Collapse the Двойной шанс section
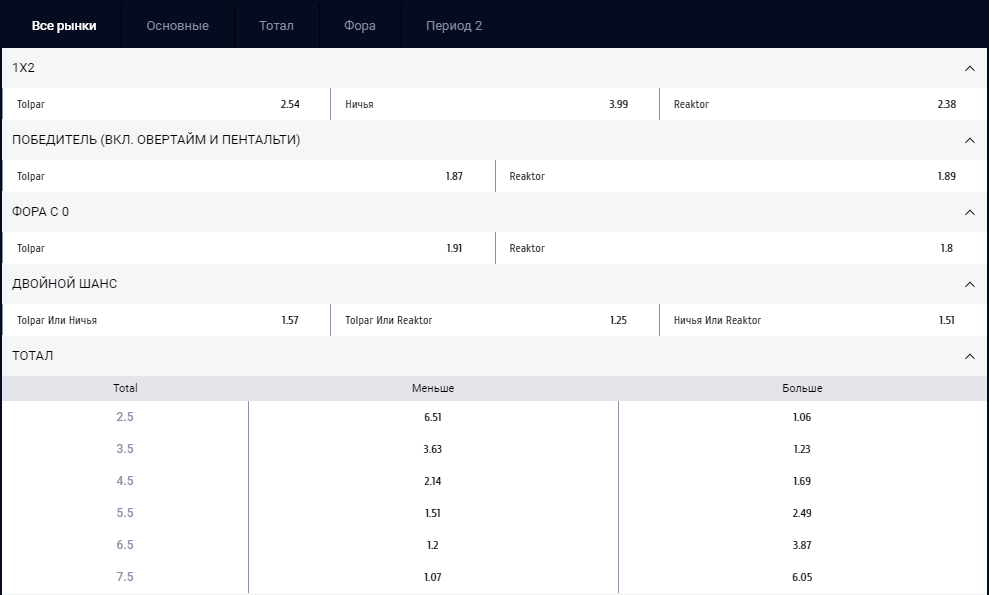Screen dimensions: 989x595 tap(969, 284)
